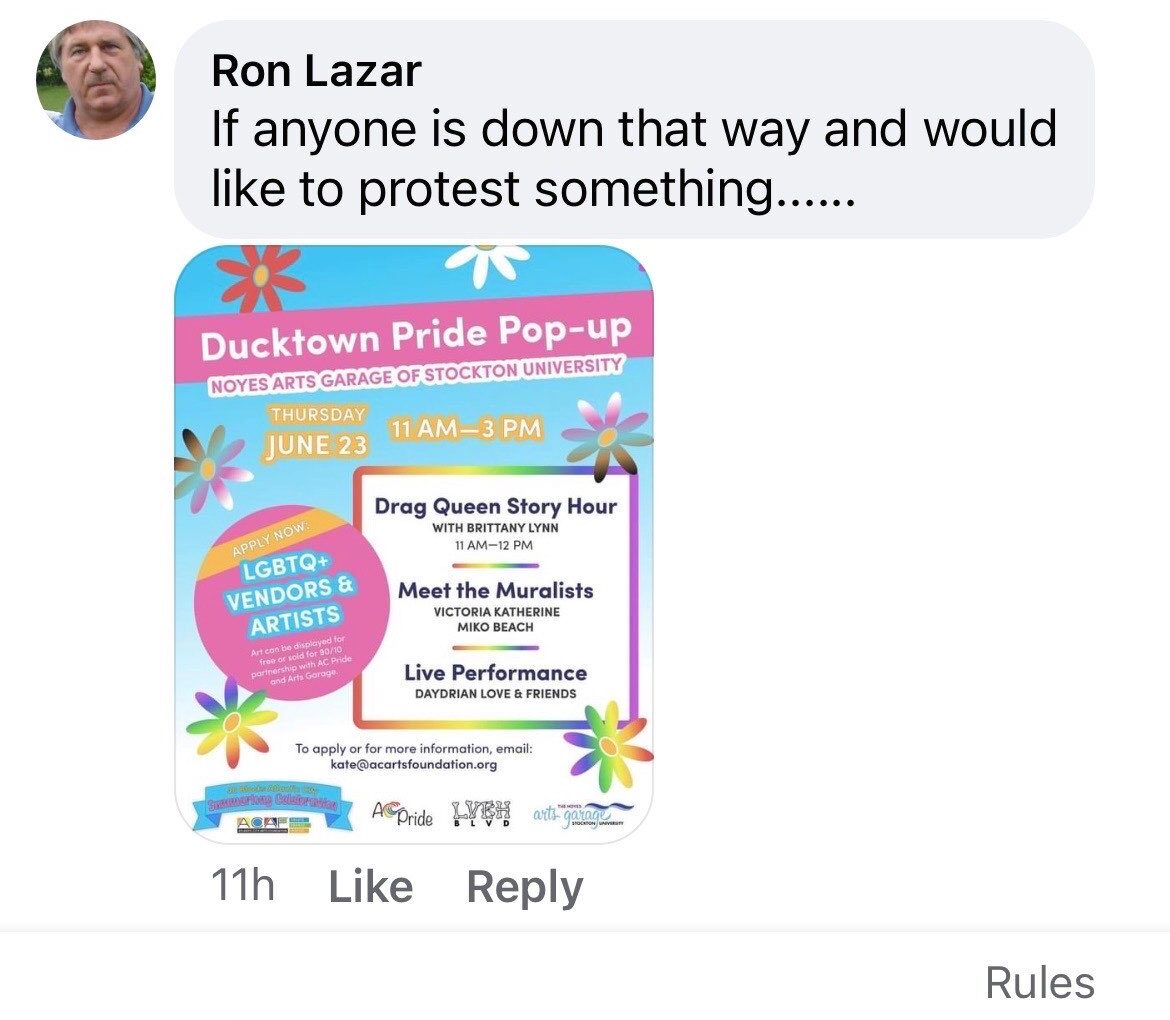Open Ron Lazar's profile picture
This screenshot has width=1170, height=1020.
coord(96,79)
